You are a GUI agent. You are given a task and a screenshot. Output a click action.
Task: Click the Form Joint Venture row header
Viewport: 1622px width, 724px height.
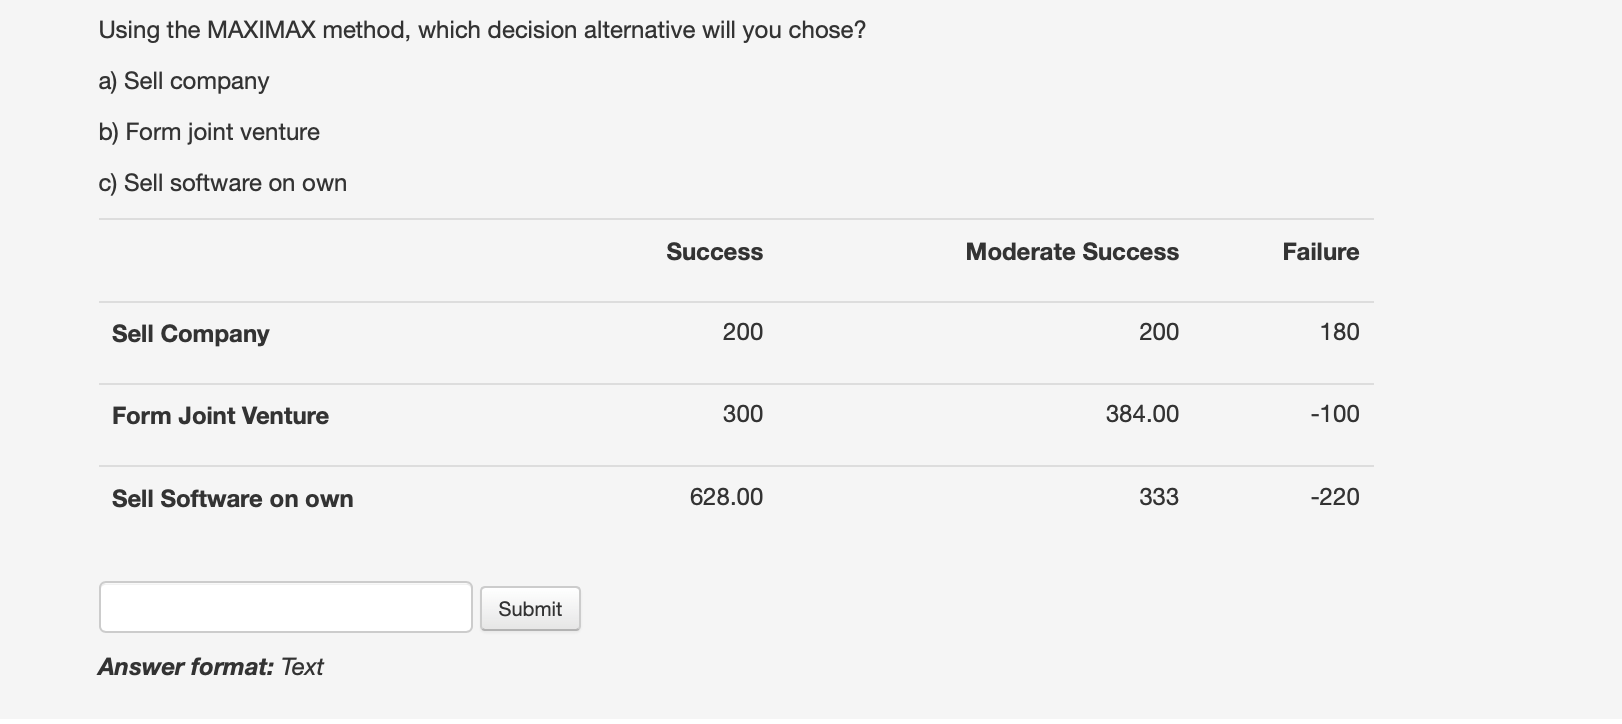tap(220, 416)
